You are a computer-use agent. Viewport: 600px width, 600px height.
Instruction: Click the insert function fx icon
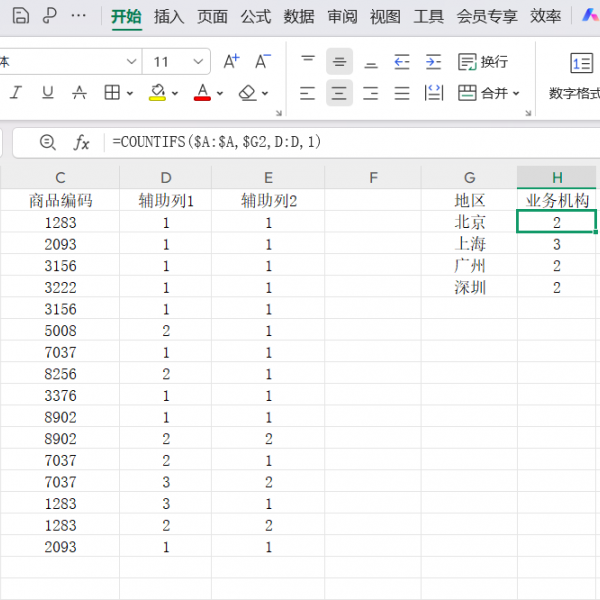[x=82, y=143]
